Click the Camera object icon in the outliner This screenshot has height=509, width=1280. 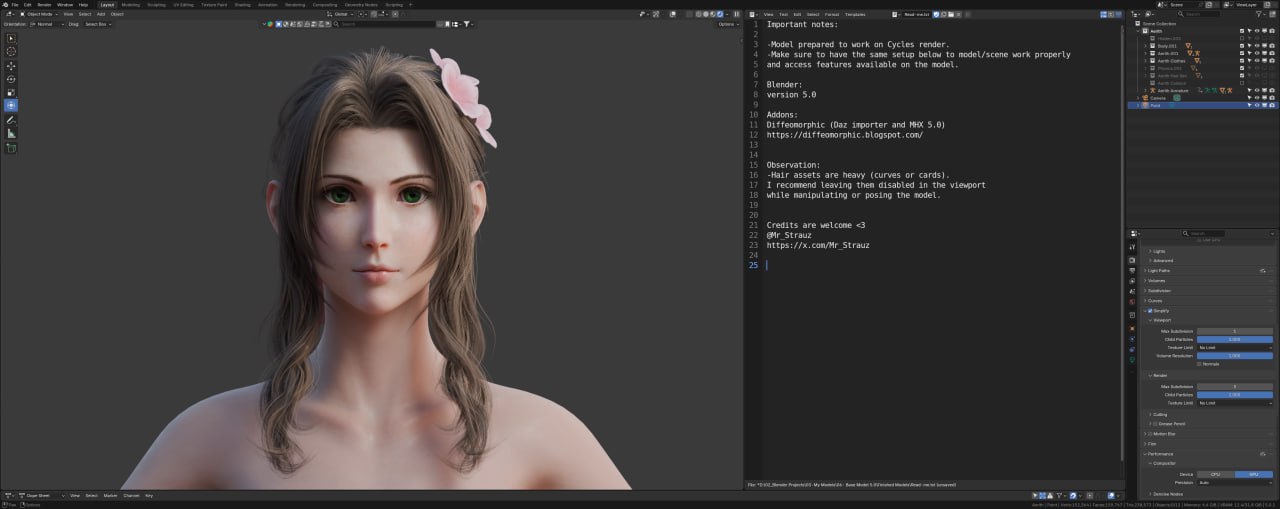(1145, 98)
